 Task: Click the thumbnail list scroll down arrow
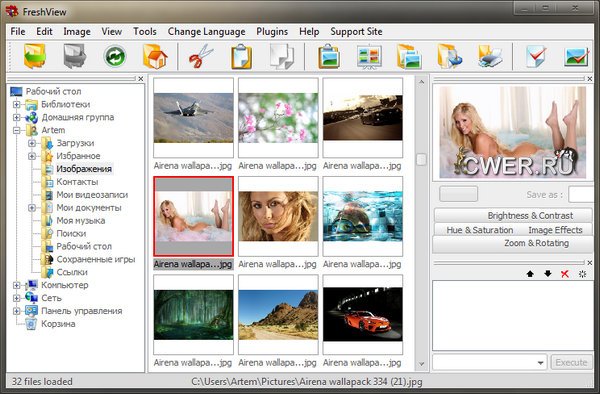point(421,364)
